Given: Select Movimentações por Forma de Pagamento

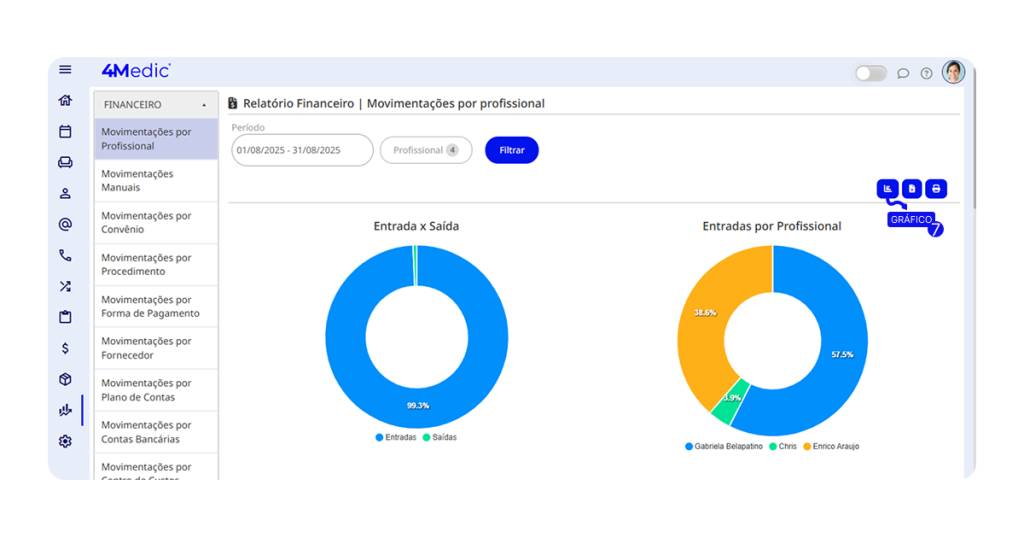Looking at the screenshot, I should pos(150,306).
